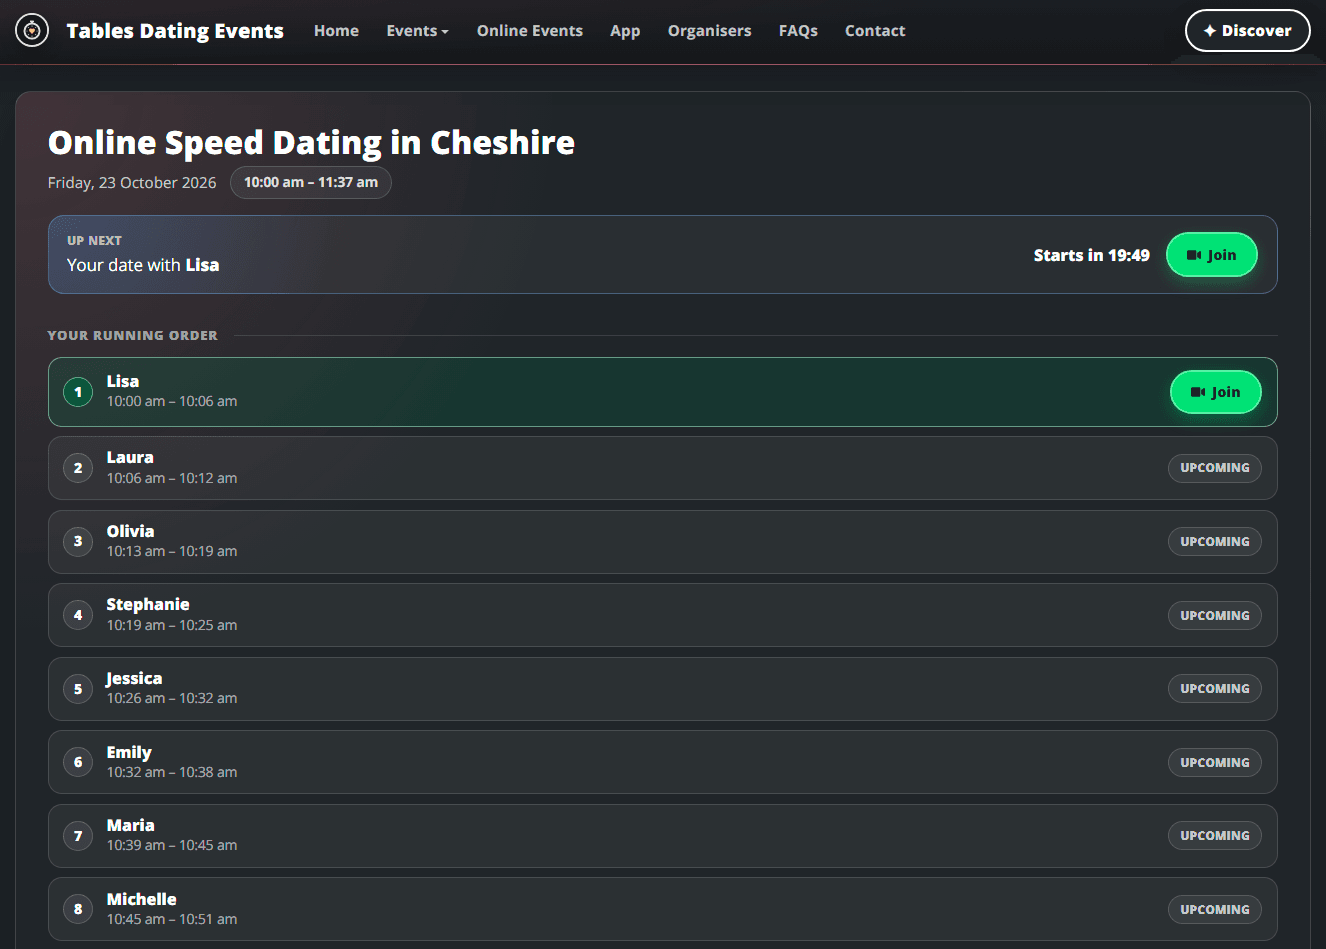Viewport: 1326px width, 949px height.
Task: Click the Upcoming badge for Emily
Action: click(1215, 763)
